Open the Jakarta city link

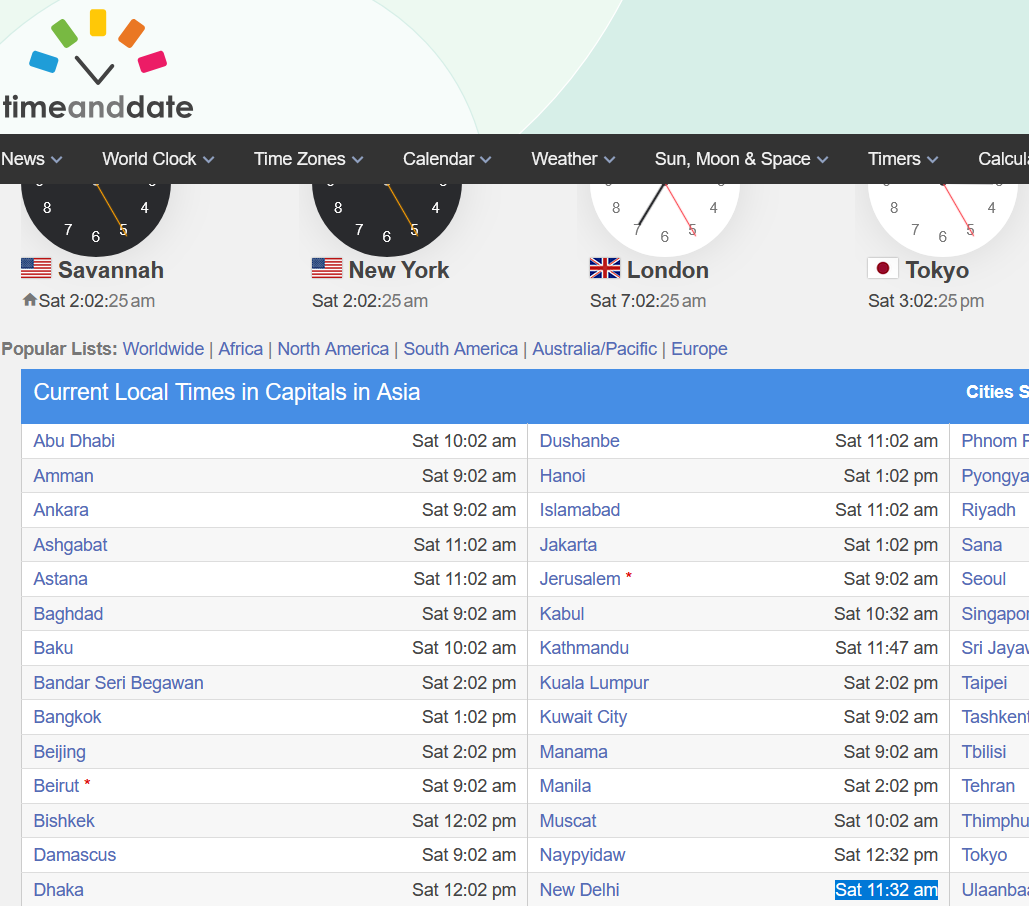click(568, 545)
